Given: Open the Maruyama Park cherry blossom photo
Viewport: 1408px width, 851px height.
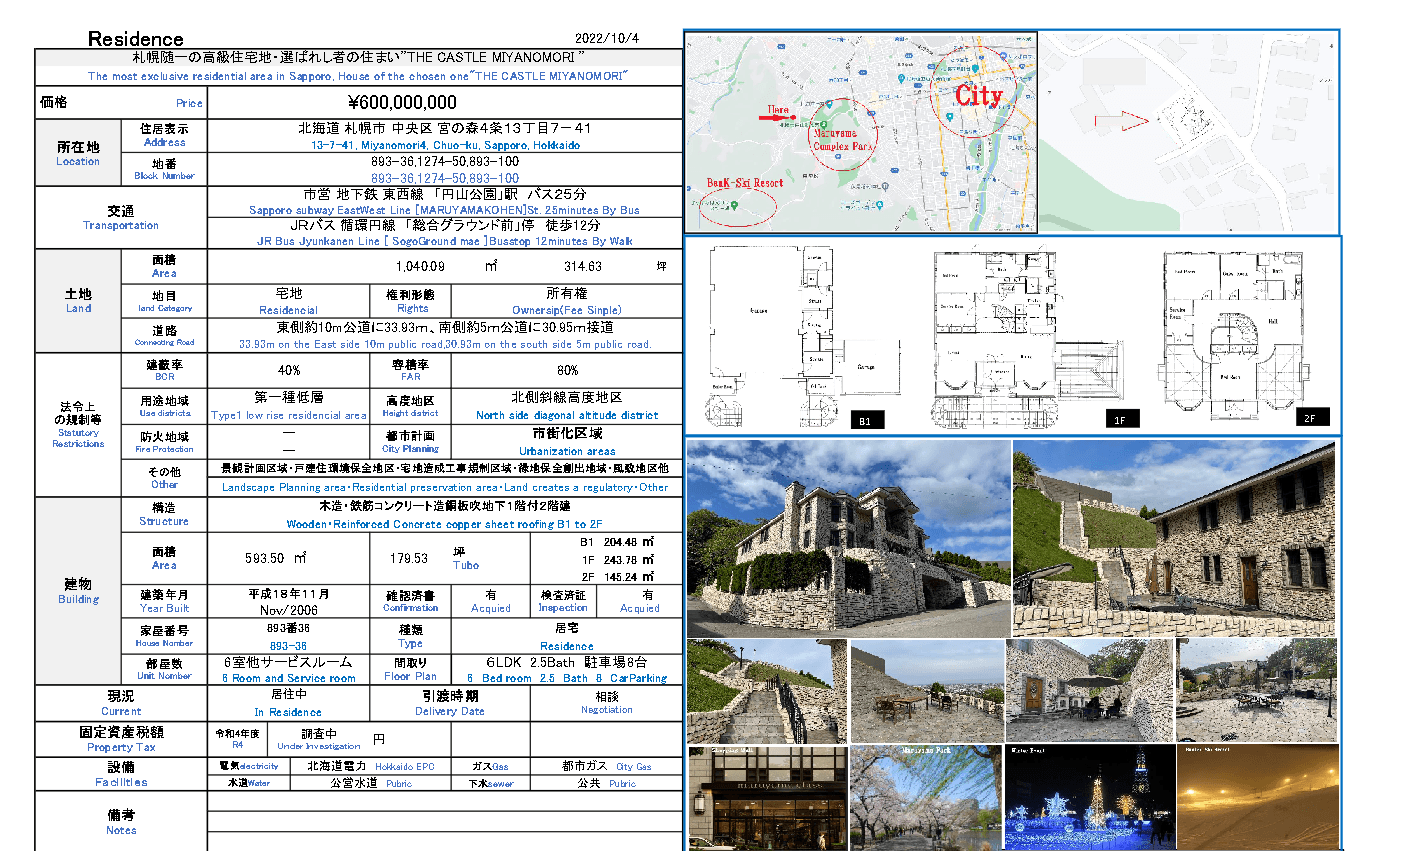Looking at the screenshot, I should pos(926,797).
